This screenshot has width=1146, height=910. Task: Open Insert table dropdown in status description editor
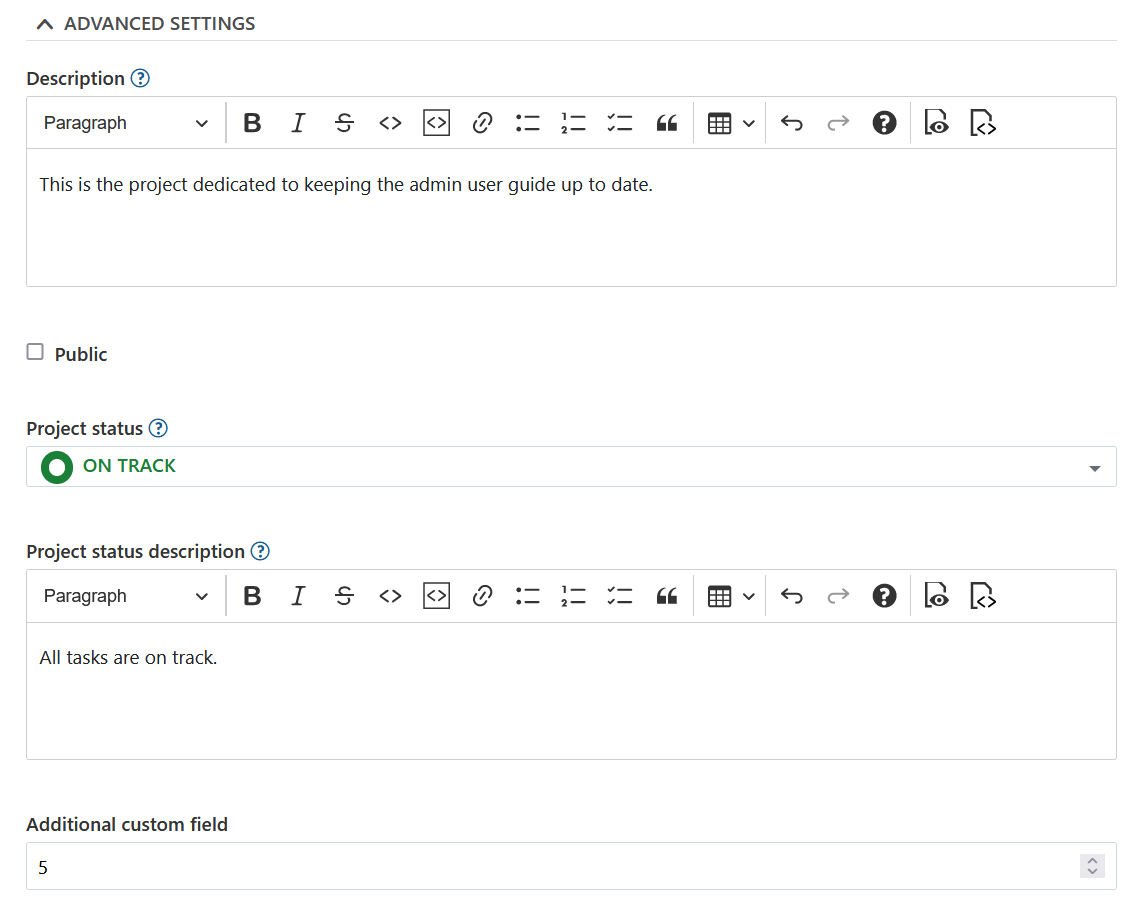[730, 596]
